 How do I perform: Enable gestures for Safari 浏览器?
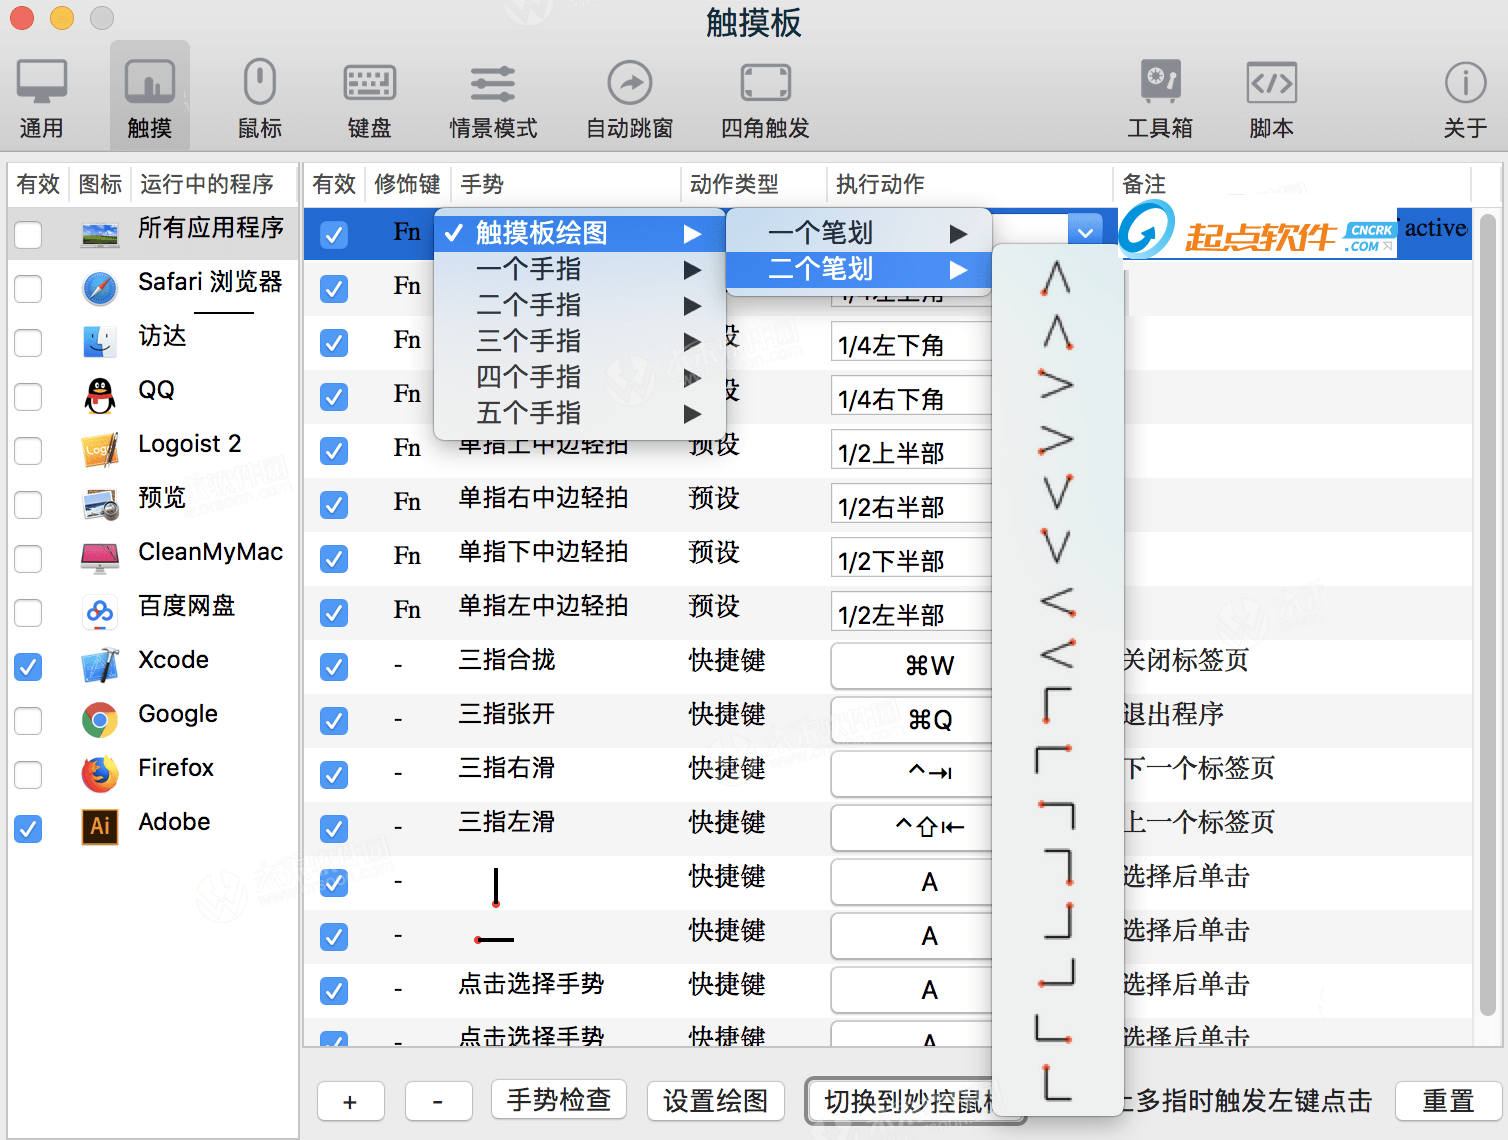[28, 288]
